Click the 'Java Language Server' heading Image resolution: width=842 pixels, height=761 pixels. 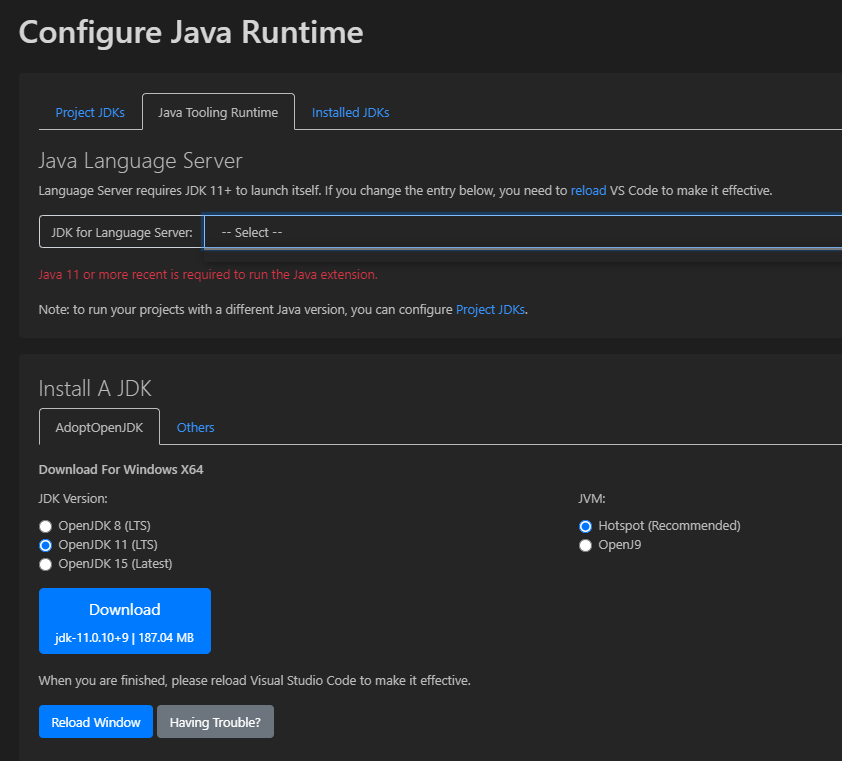point(141,161)
